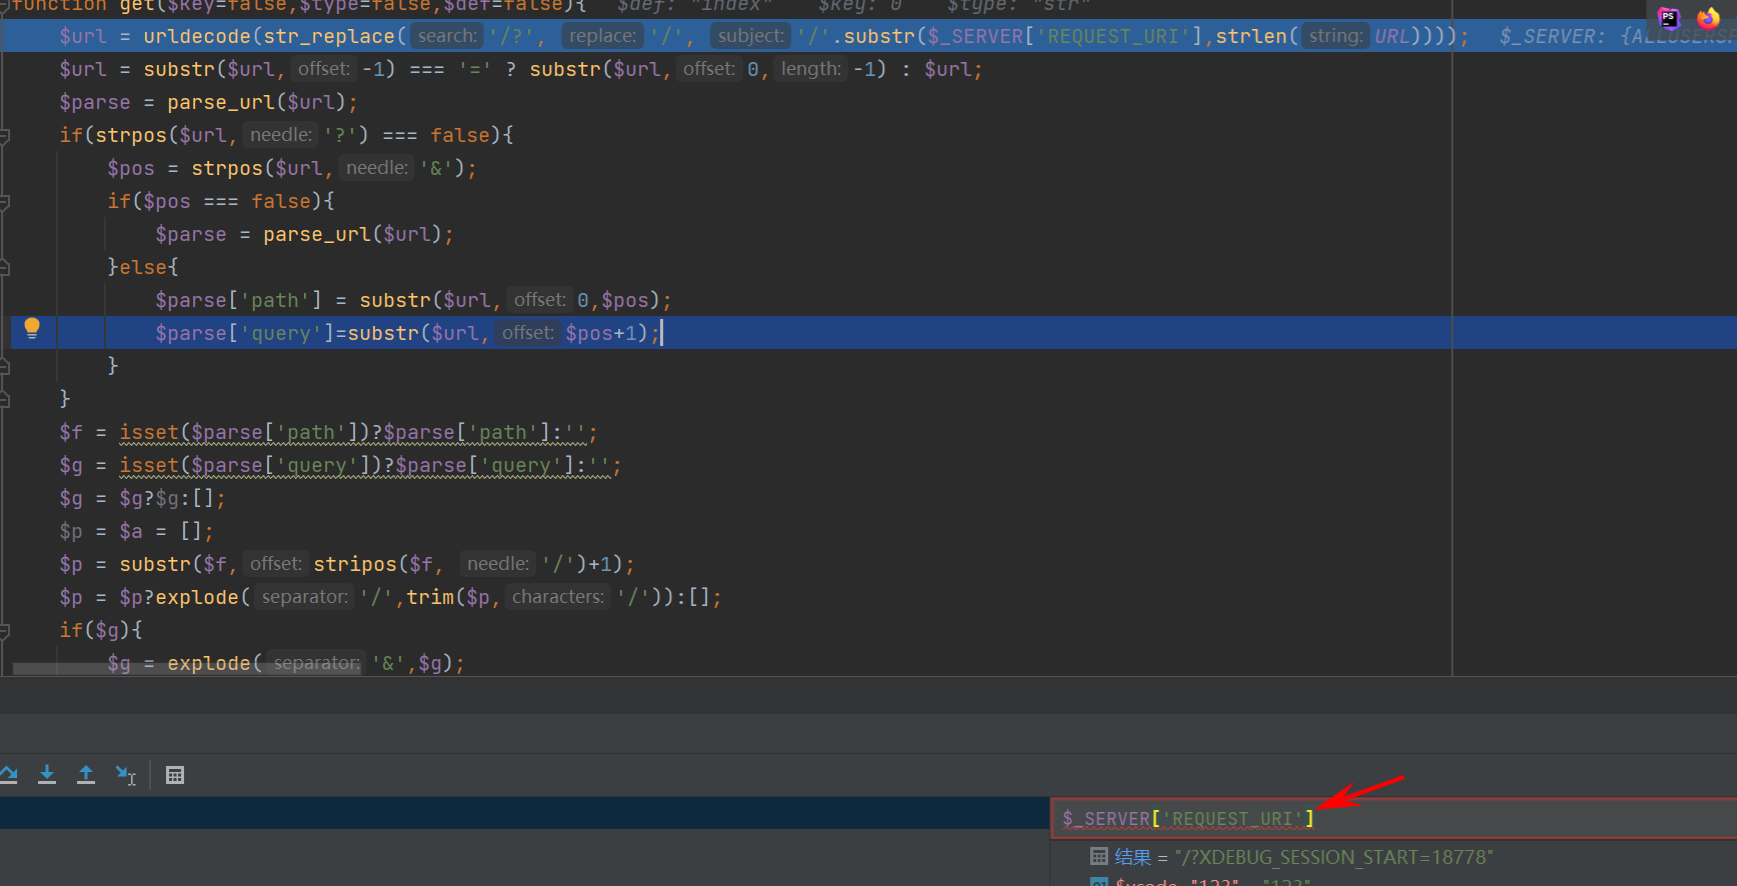Collapse the if($g){ block fold marker
Screen dimensions: 1737x886
pyautogui.click(x=5, y=630)
